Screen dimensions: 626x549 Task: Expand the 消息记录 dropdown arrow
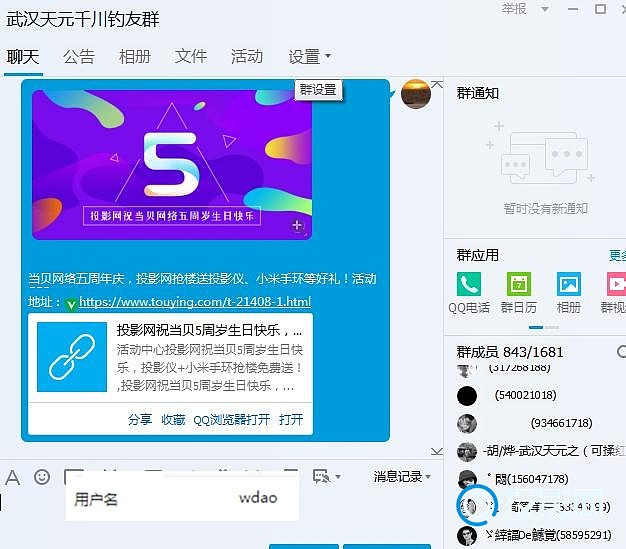(428, 477)
